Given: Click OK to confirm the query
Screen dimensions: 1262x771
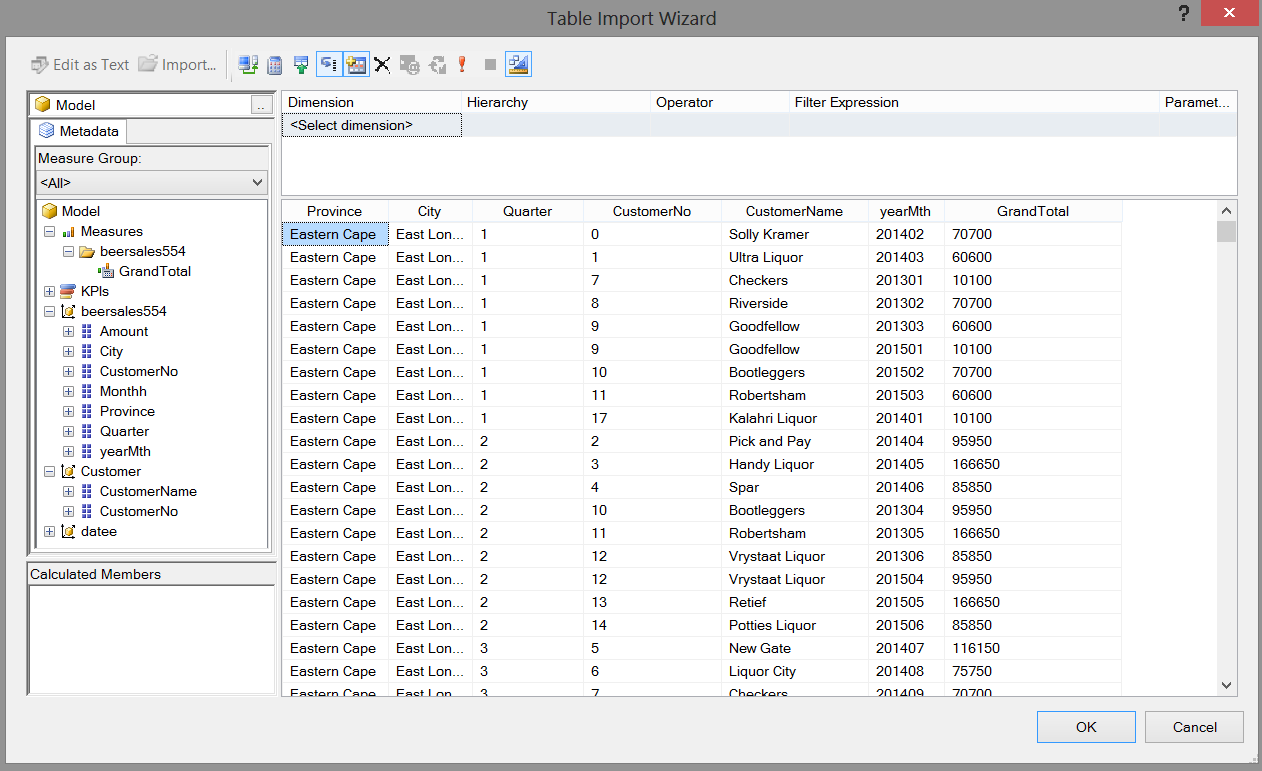Looking at the screenshot, I should tap(1086, 727).
